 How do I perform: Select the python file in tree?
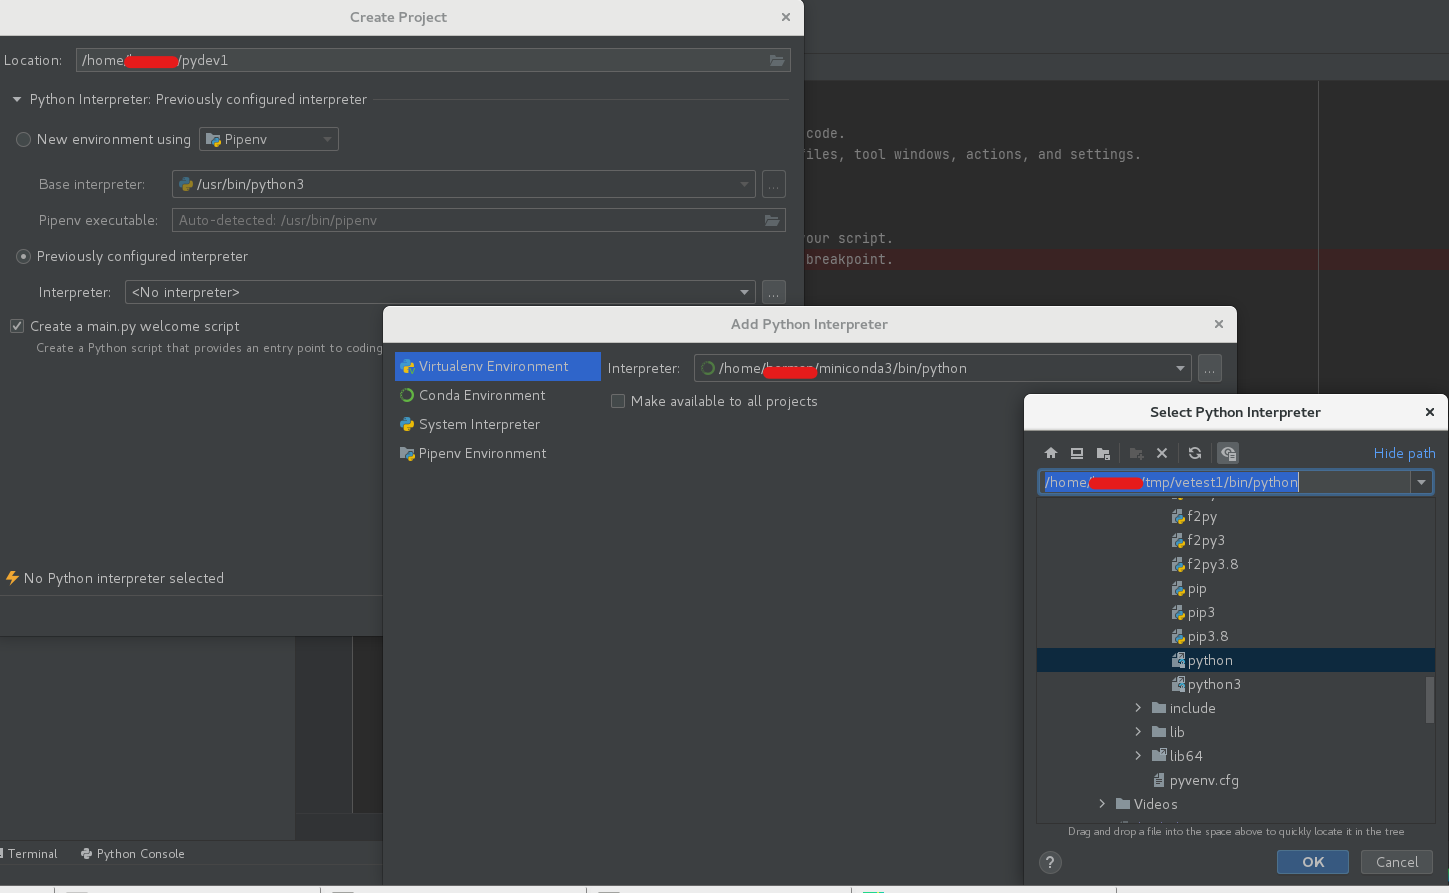1236,660
